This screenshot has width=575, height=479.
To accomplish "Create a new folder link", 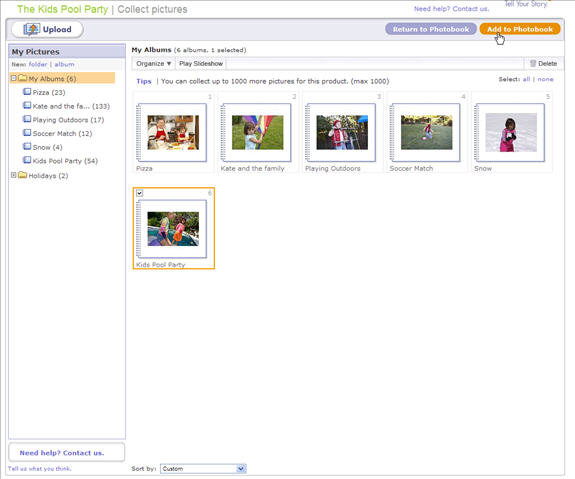I will (38, 64).
